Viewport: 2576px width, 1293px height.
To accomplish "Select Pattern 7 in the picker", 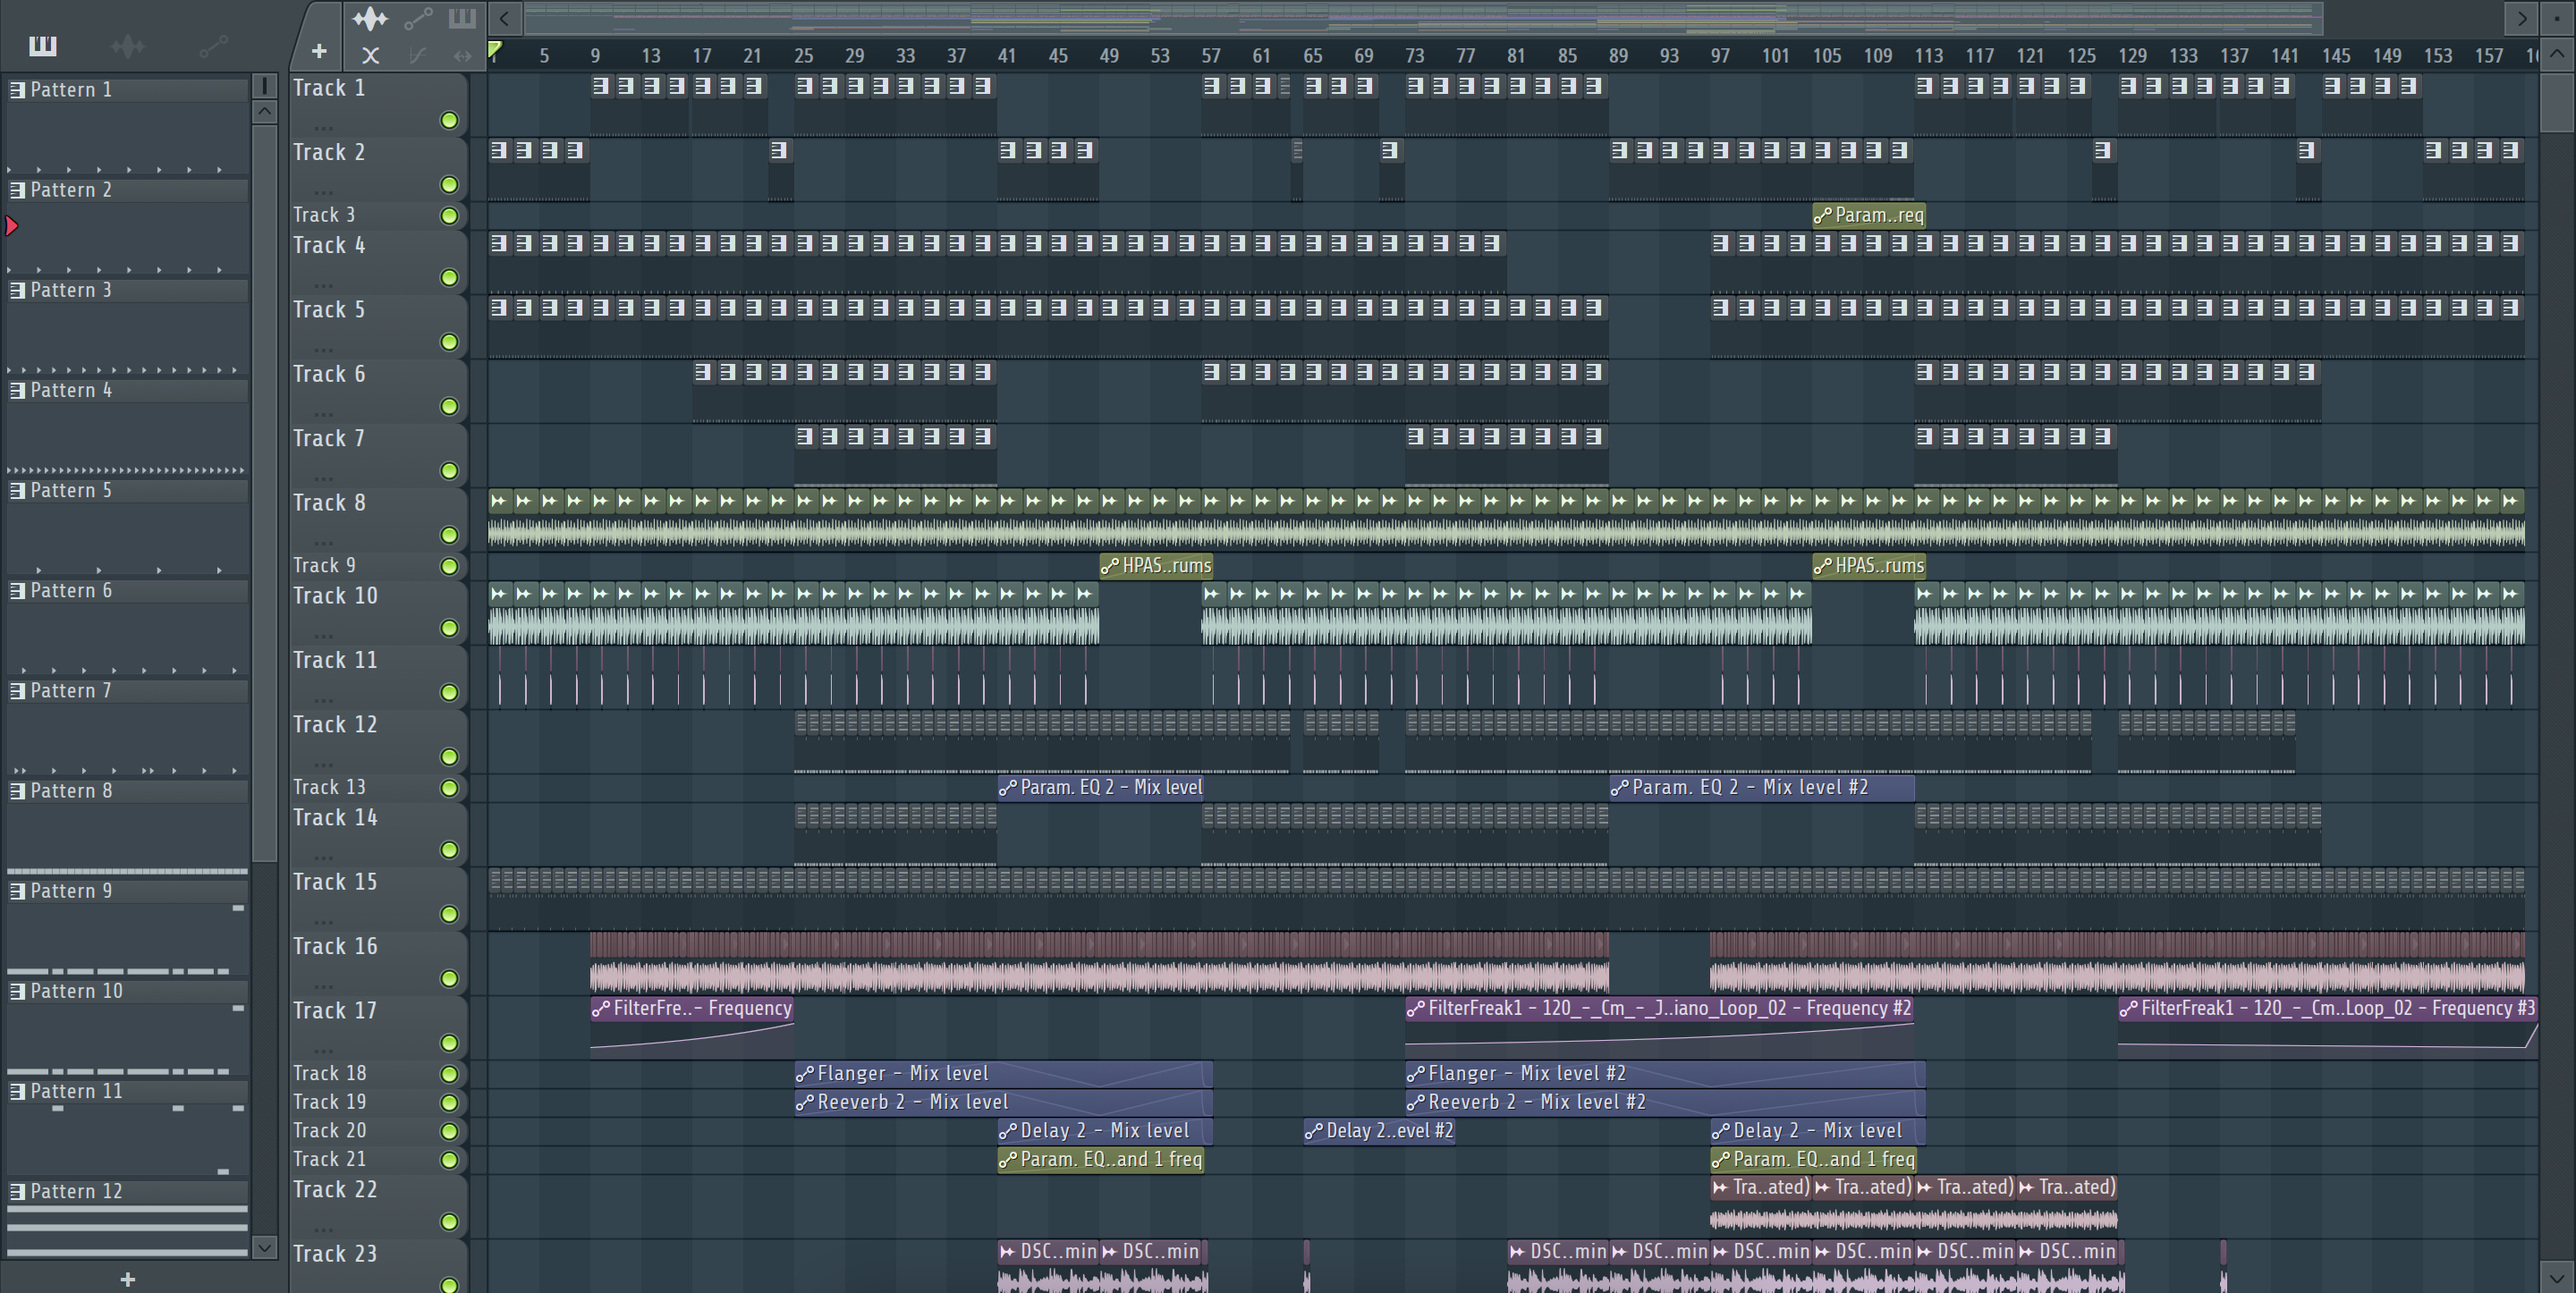I will (128, 691).
